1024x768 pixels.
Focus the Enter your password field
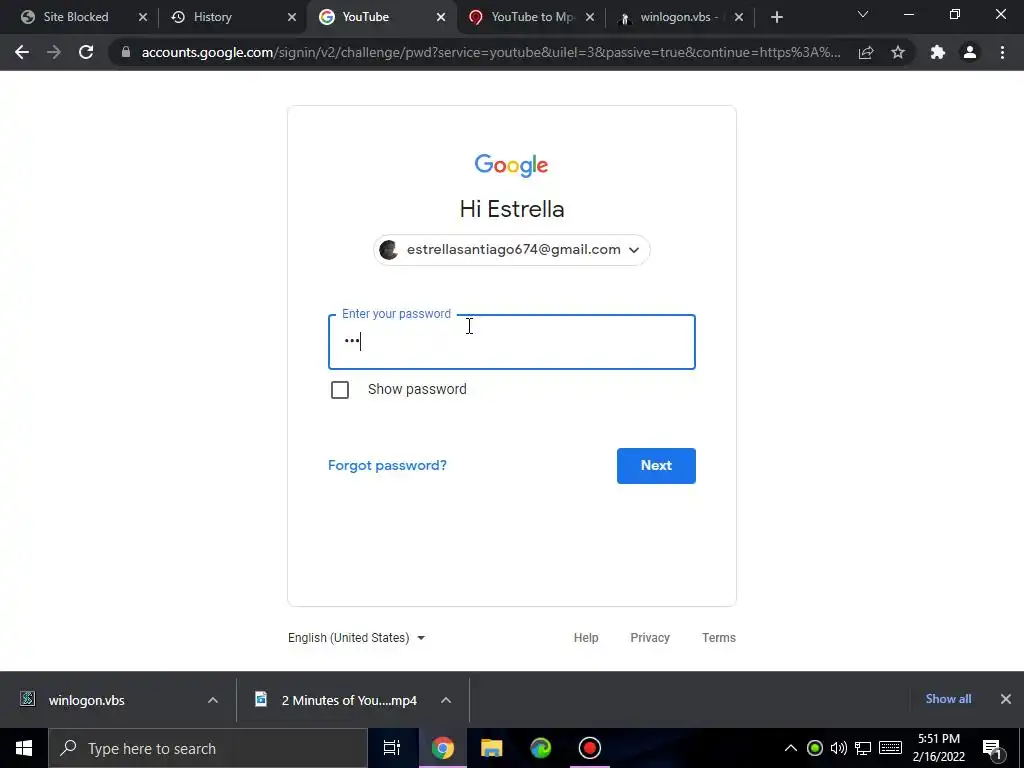point(511,342)
